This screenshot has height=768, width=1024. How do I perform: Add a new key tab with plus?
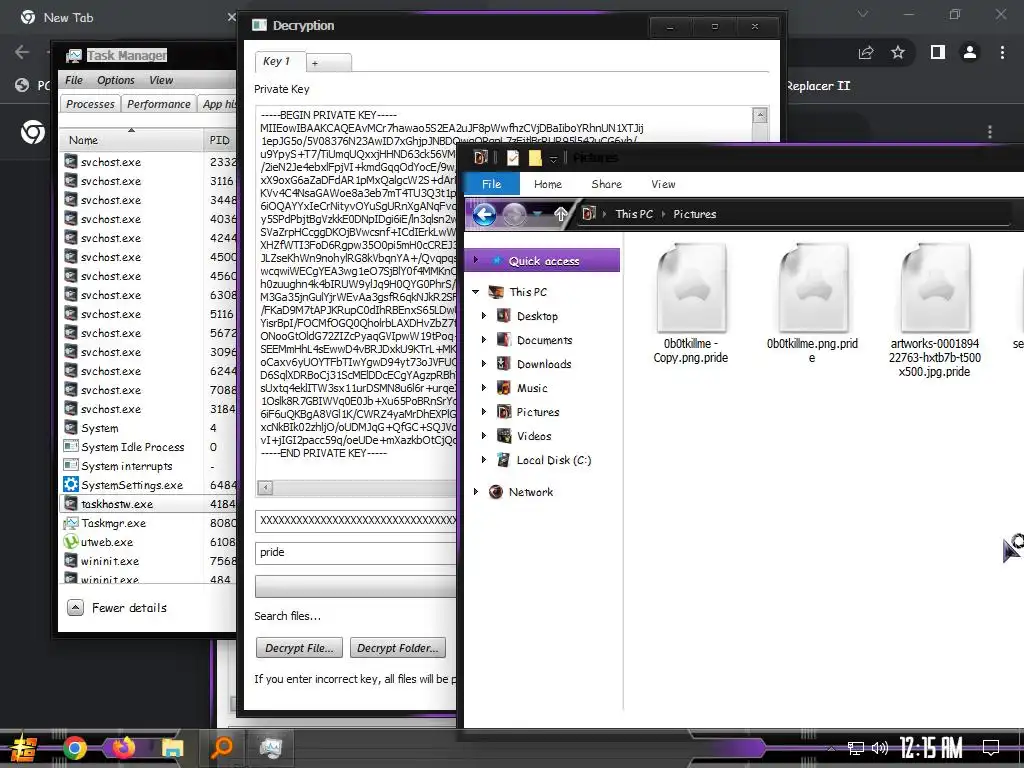[x=329, y=63]
